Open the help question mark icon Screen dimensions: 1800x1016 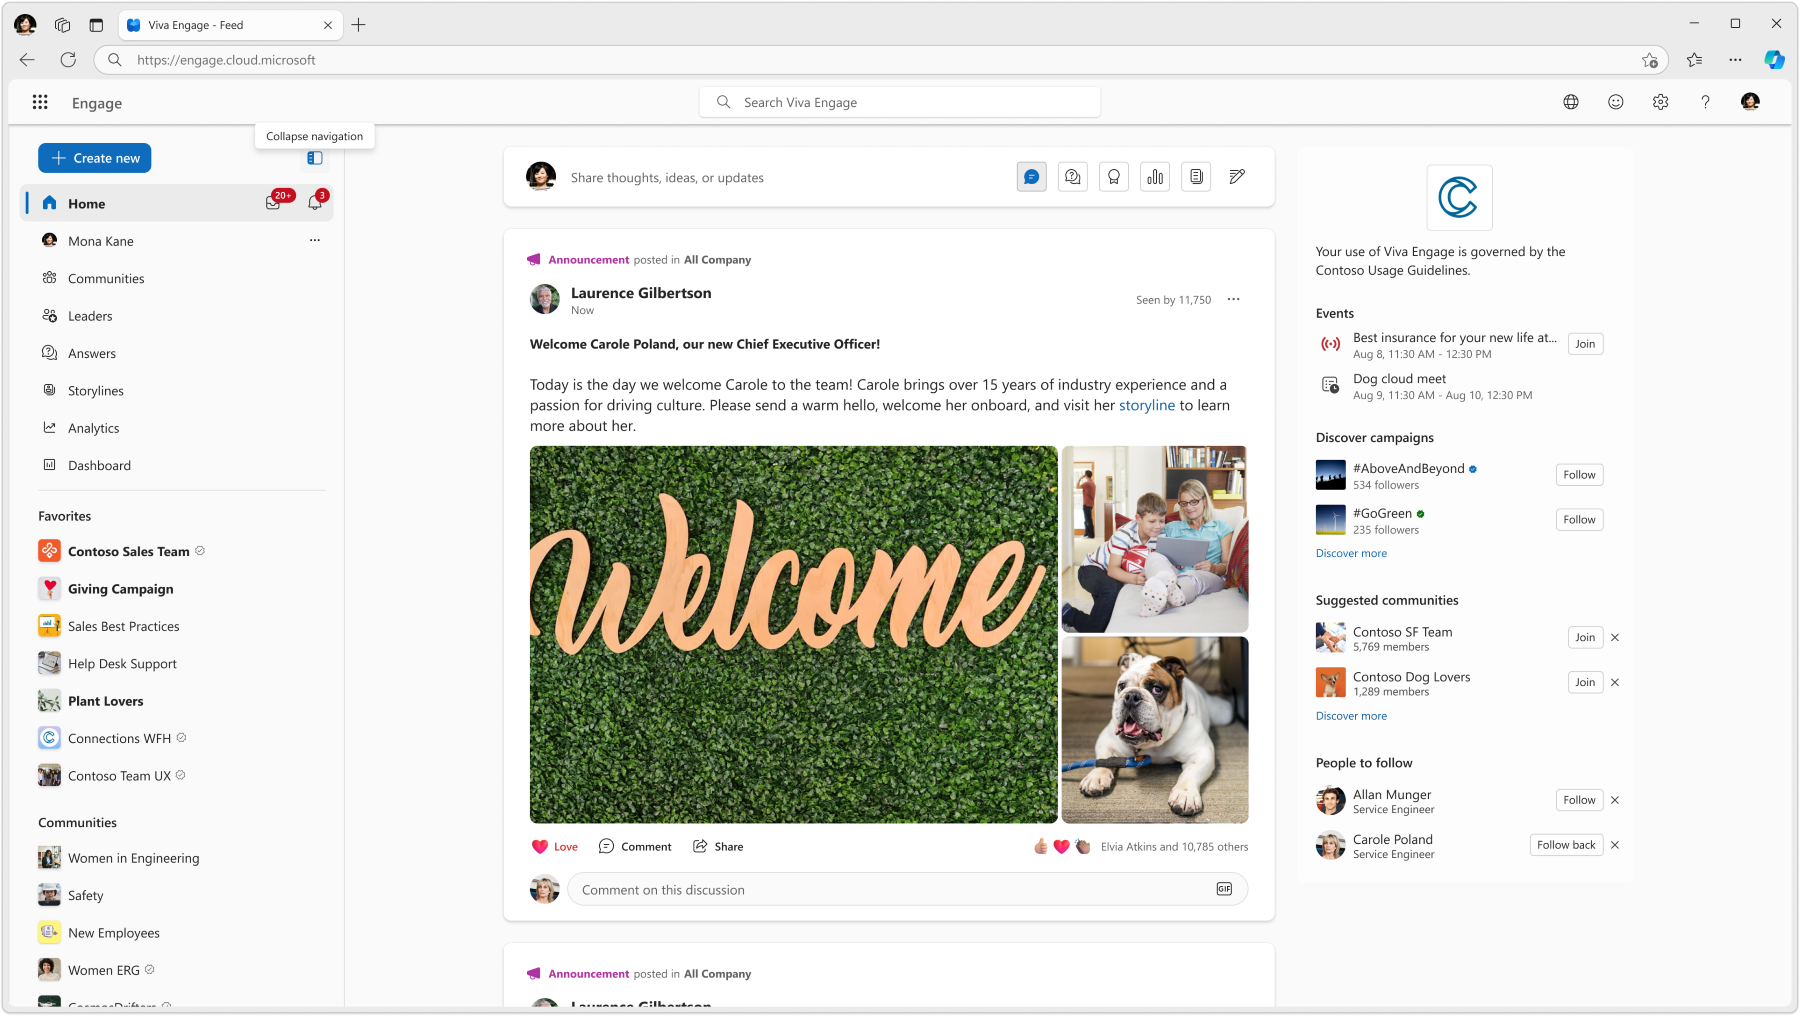tap(1705, 102)
